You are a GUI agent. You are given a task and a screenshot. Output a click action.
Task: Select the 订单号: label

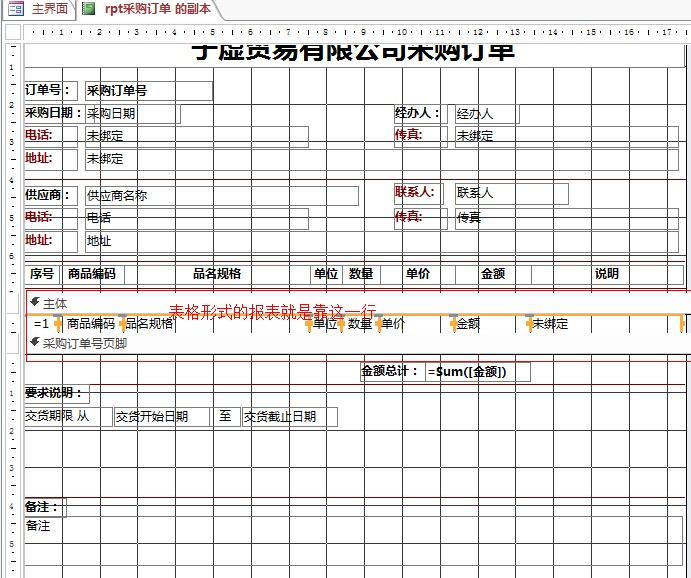[51, 90]
